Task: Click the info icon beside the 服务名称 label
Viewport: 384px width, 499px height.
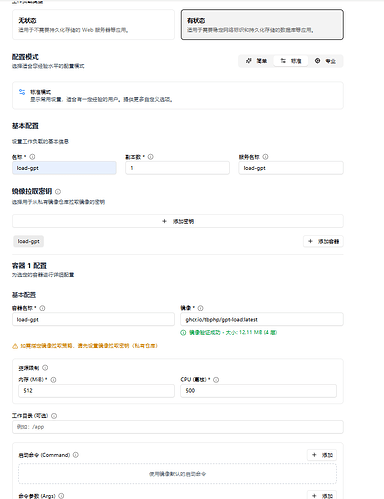Action: coord(265,157)
